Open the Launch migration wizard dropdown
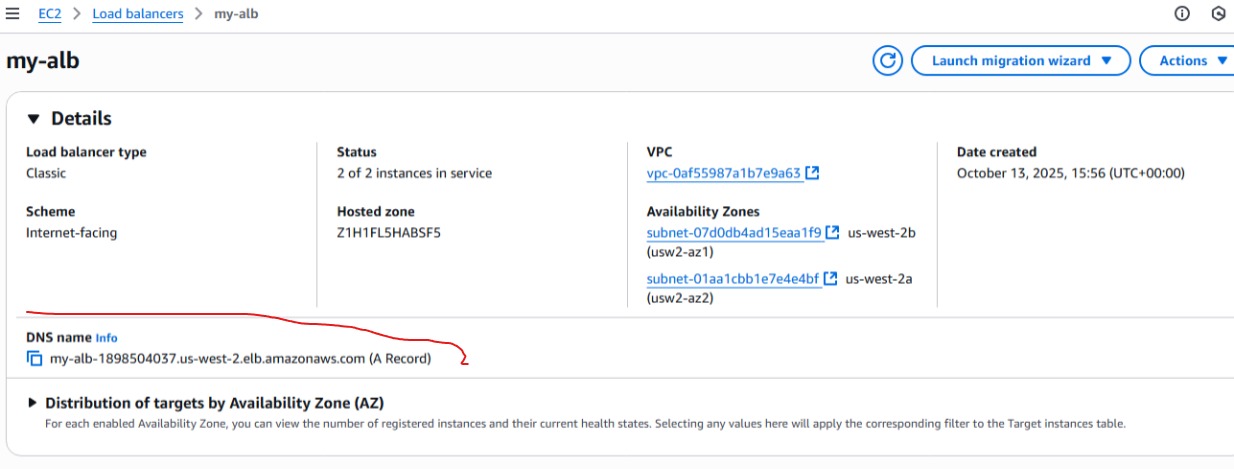Viewport: 1234px width, 469px height. tap(1020, 61)
